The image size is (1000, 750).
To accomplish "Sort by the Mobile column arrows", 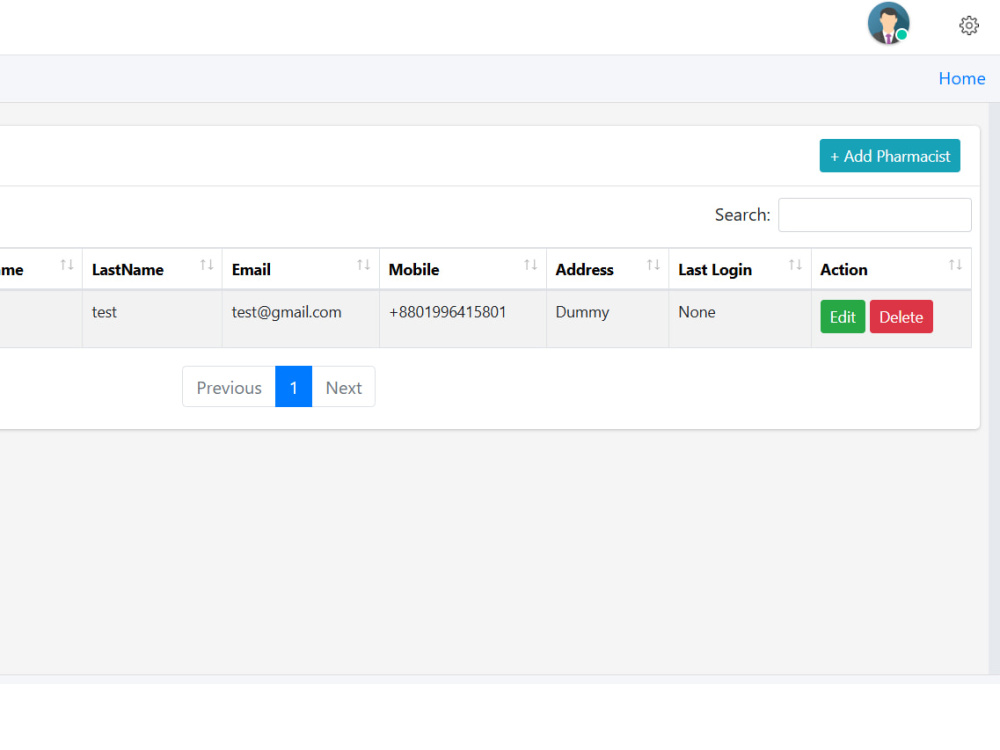I will click(531, 265).
